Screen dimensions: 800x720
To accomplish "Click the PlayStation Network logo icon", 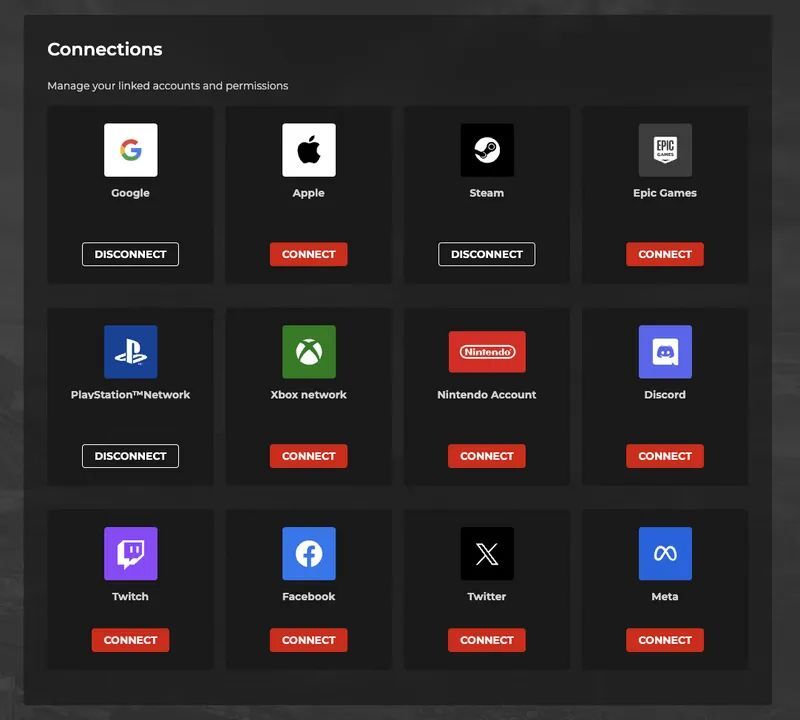I will pos(131,352).
